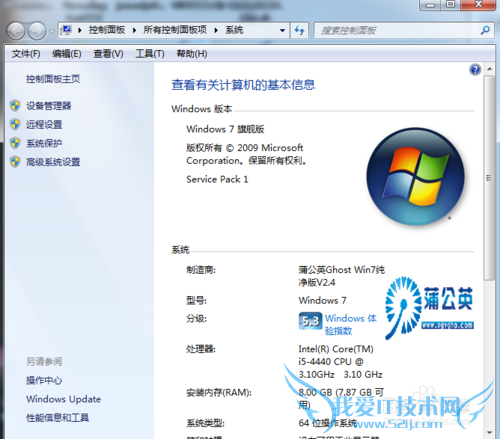
Task: Open the address bar history dropdown
Action: click(x=283, y=30)
